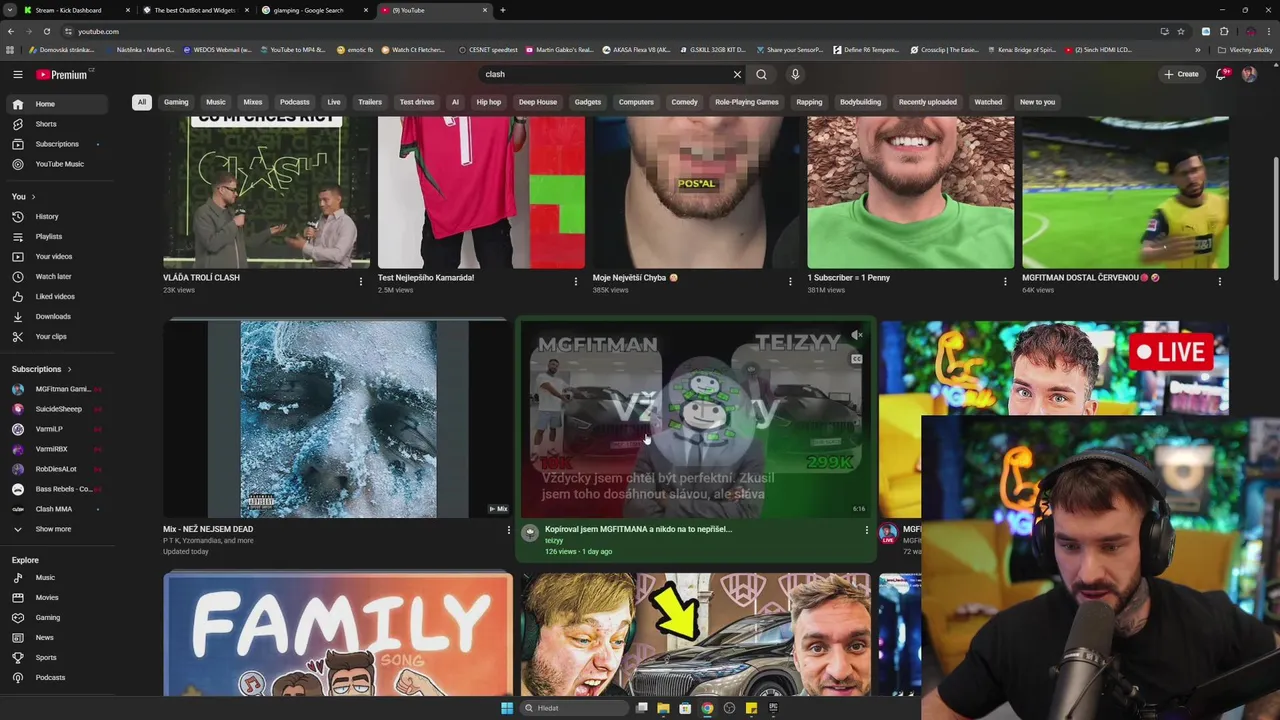Image resolution: width=1280 pixels, height=720 pixels.
Task: Select the 'Gaming' filter chip
Action: tap(176, 102)
